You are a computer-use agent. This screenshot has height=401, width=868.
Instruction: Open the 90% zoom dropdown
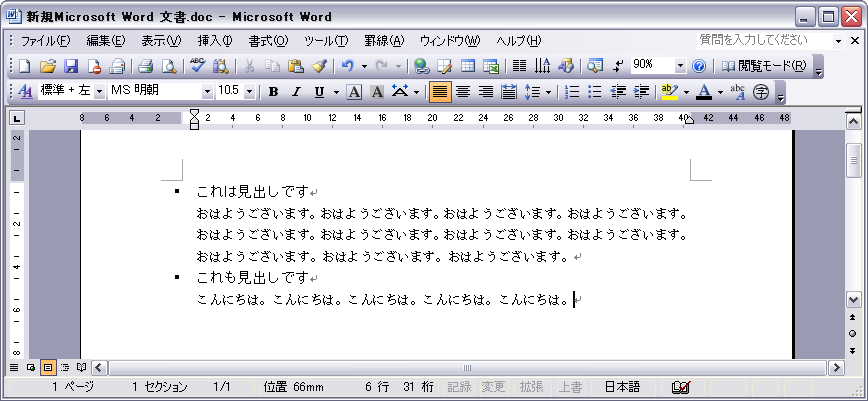(x=680, y=66)
